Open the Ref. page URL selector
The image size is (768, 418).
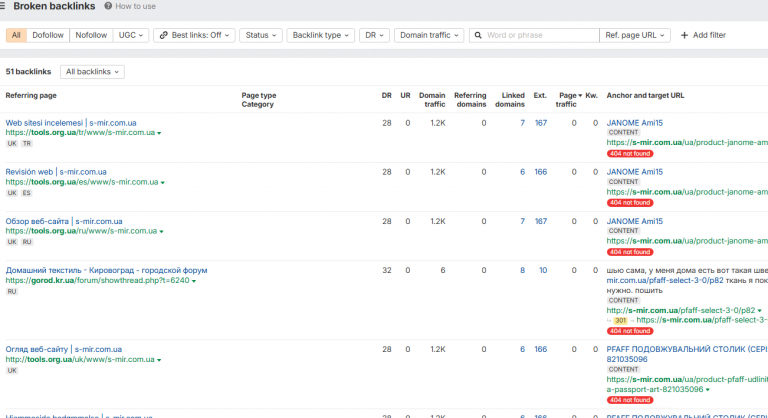pyautogui.click(x=635, y=35)
